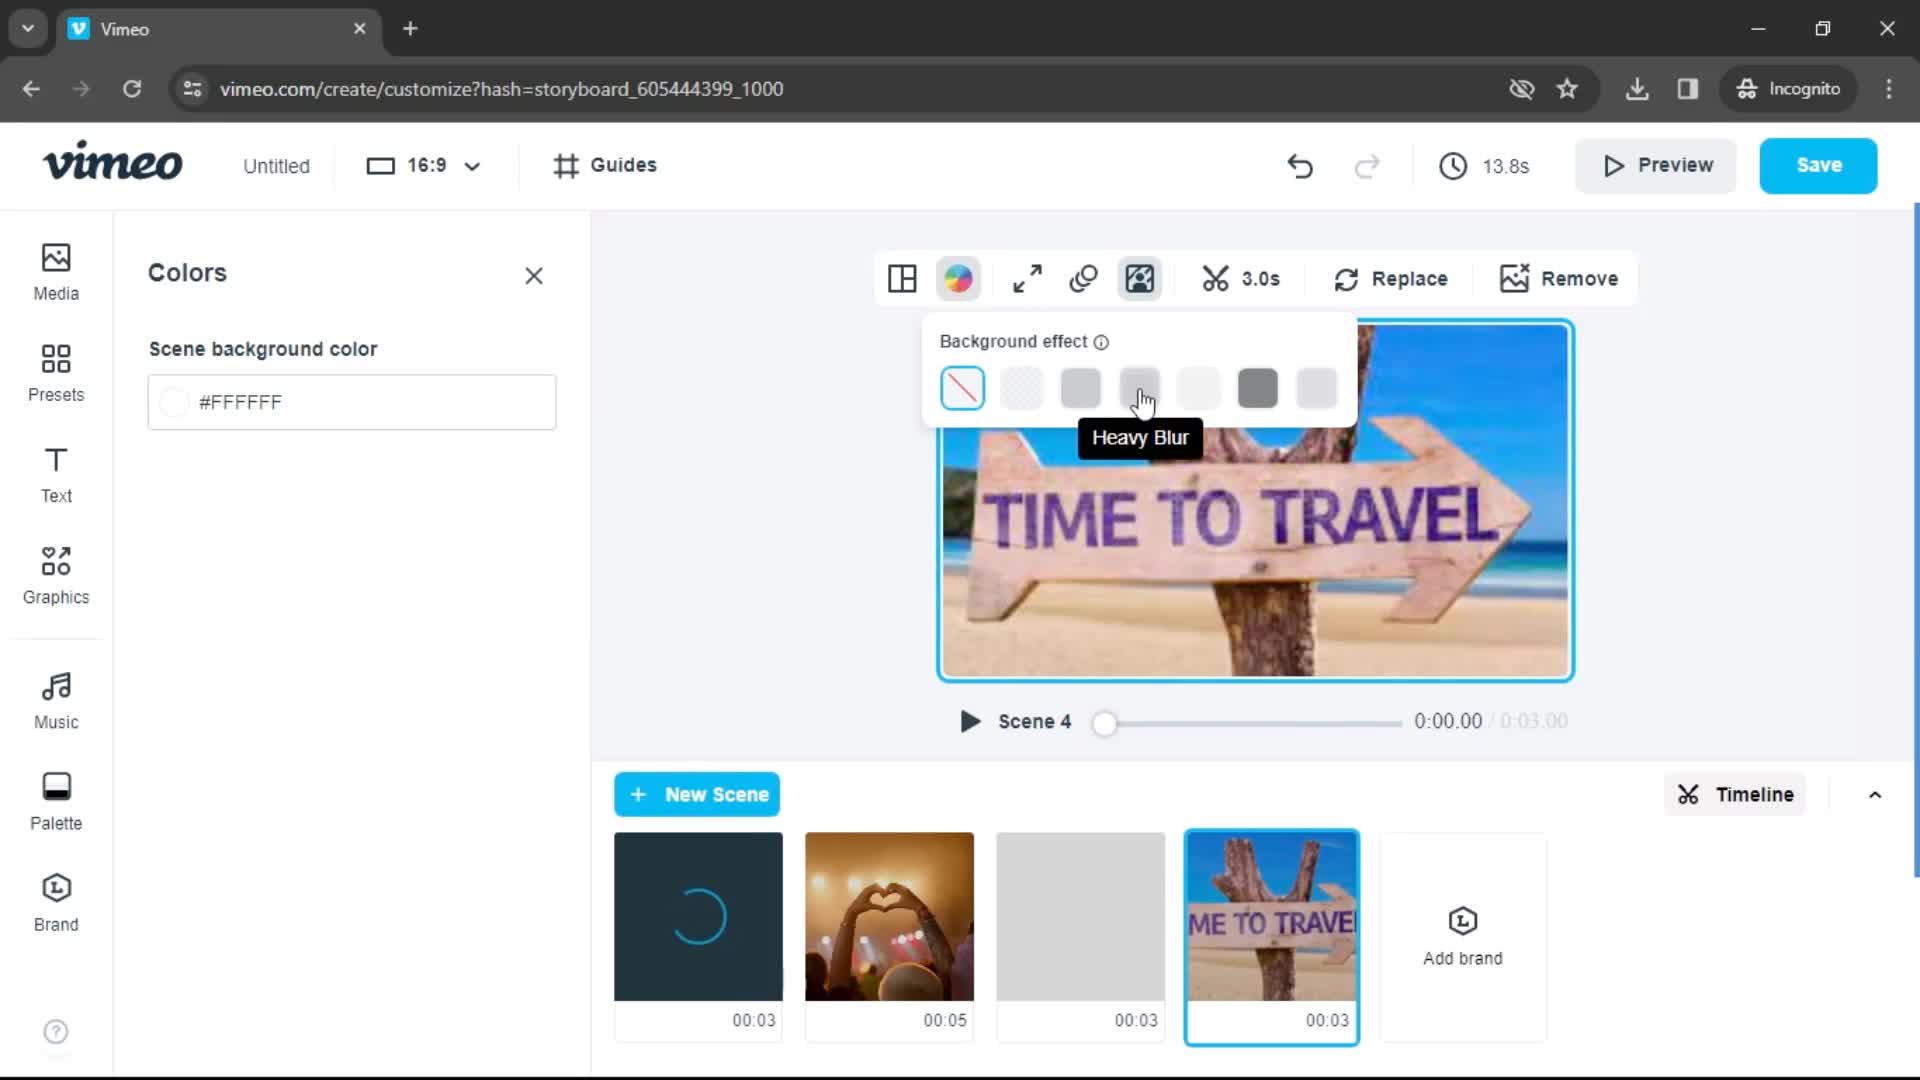Select the color palette tool icon
Image resolution: width=1920 pixels, height=1080 pixels.
[959, 278]
